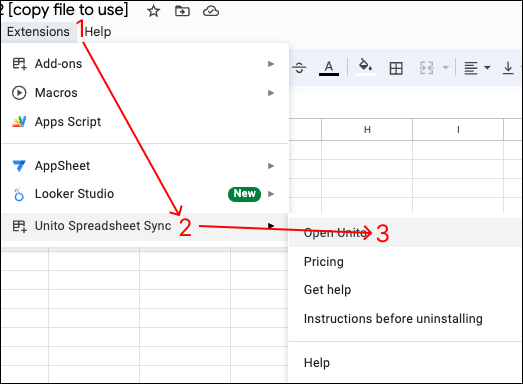Click the vertical align icon
Screen dimensions: 523x384
[x=508, y=68]
